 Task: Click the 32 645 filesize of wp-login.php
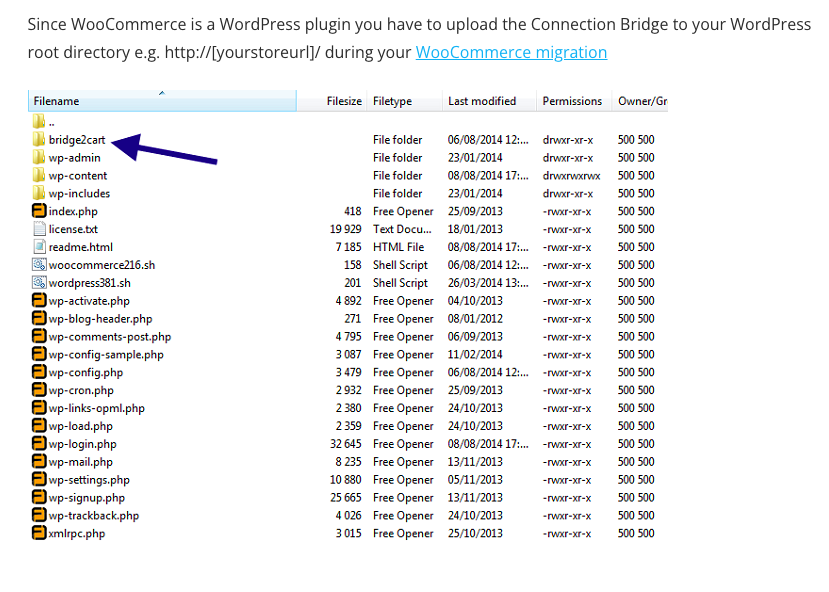pyautogui.click(x=346, y=444)
